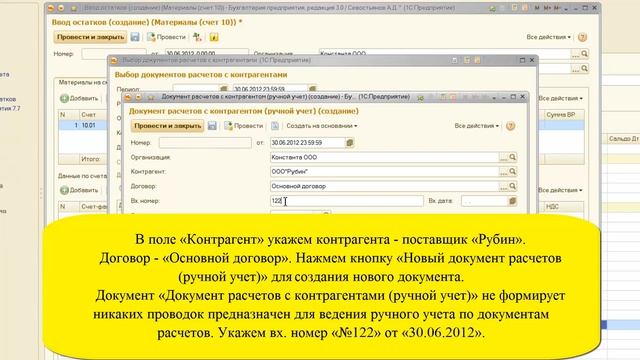This screenshot has width=640, height=360.
Task: Click Договор field with Основной договор
Action: 384,186
